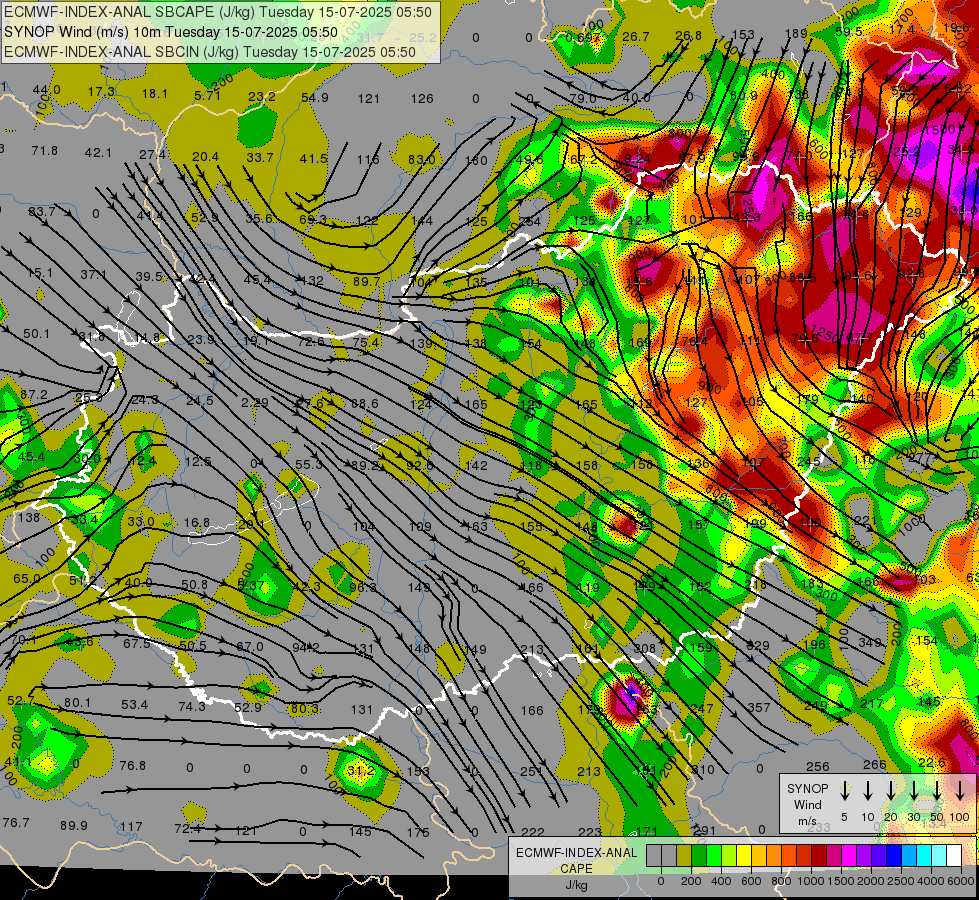Click the 20 m/s wind arrow in legend
The height and width of the screenshot is (900, 979).
pyautogui.click(x=890, y=790)
